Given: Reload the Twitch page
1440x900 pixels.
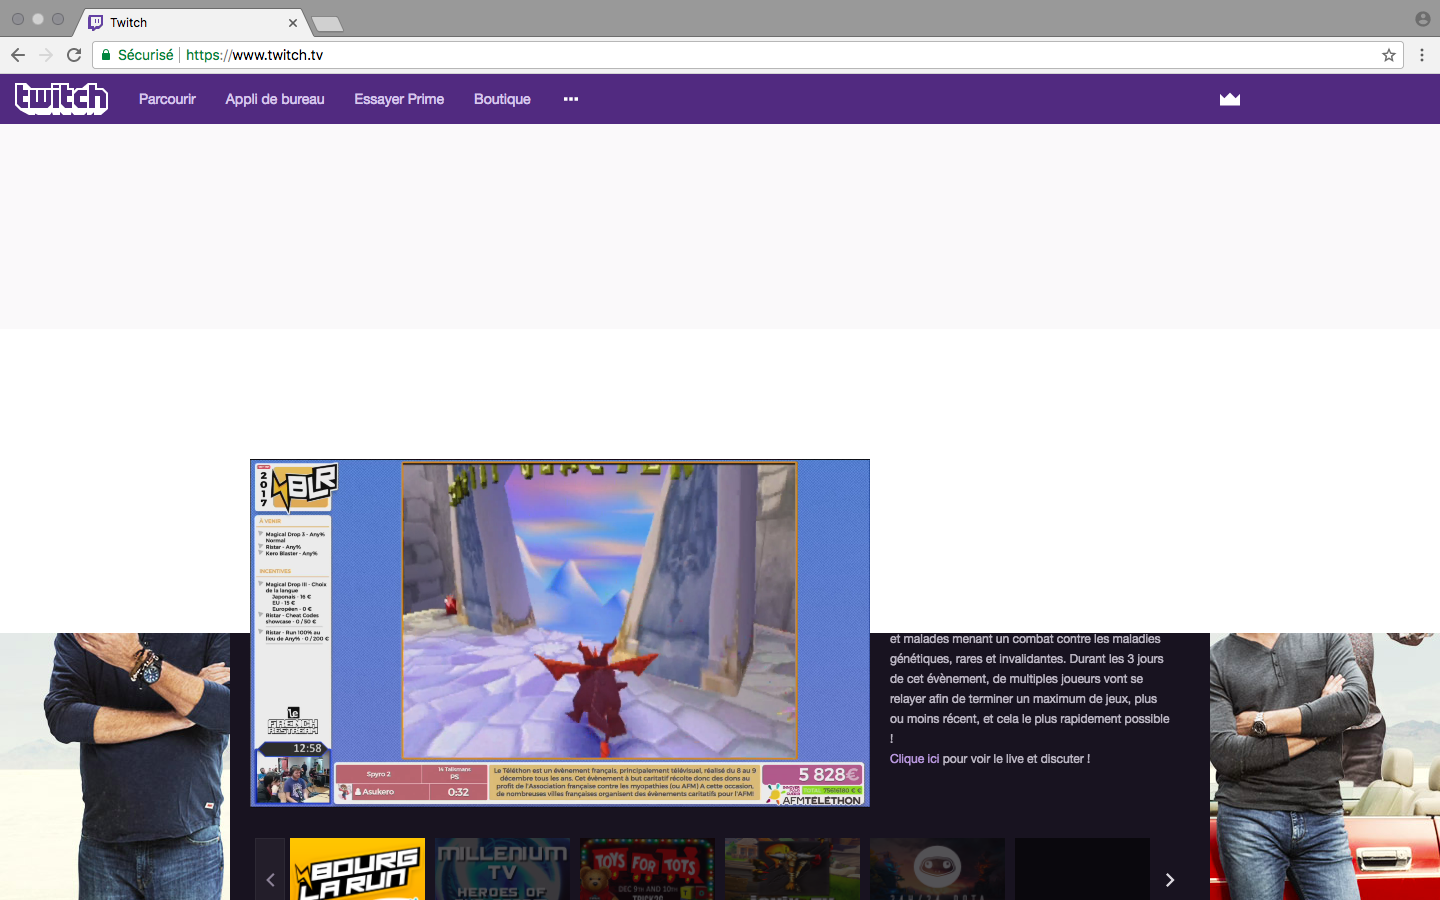Looking at the screenshot, I should pos(74,55).
